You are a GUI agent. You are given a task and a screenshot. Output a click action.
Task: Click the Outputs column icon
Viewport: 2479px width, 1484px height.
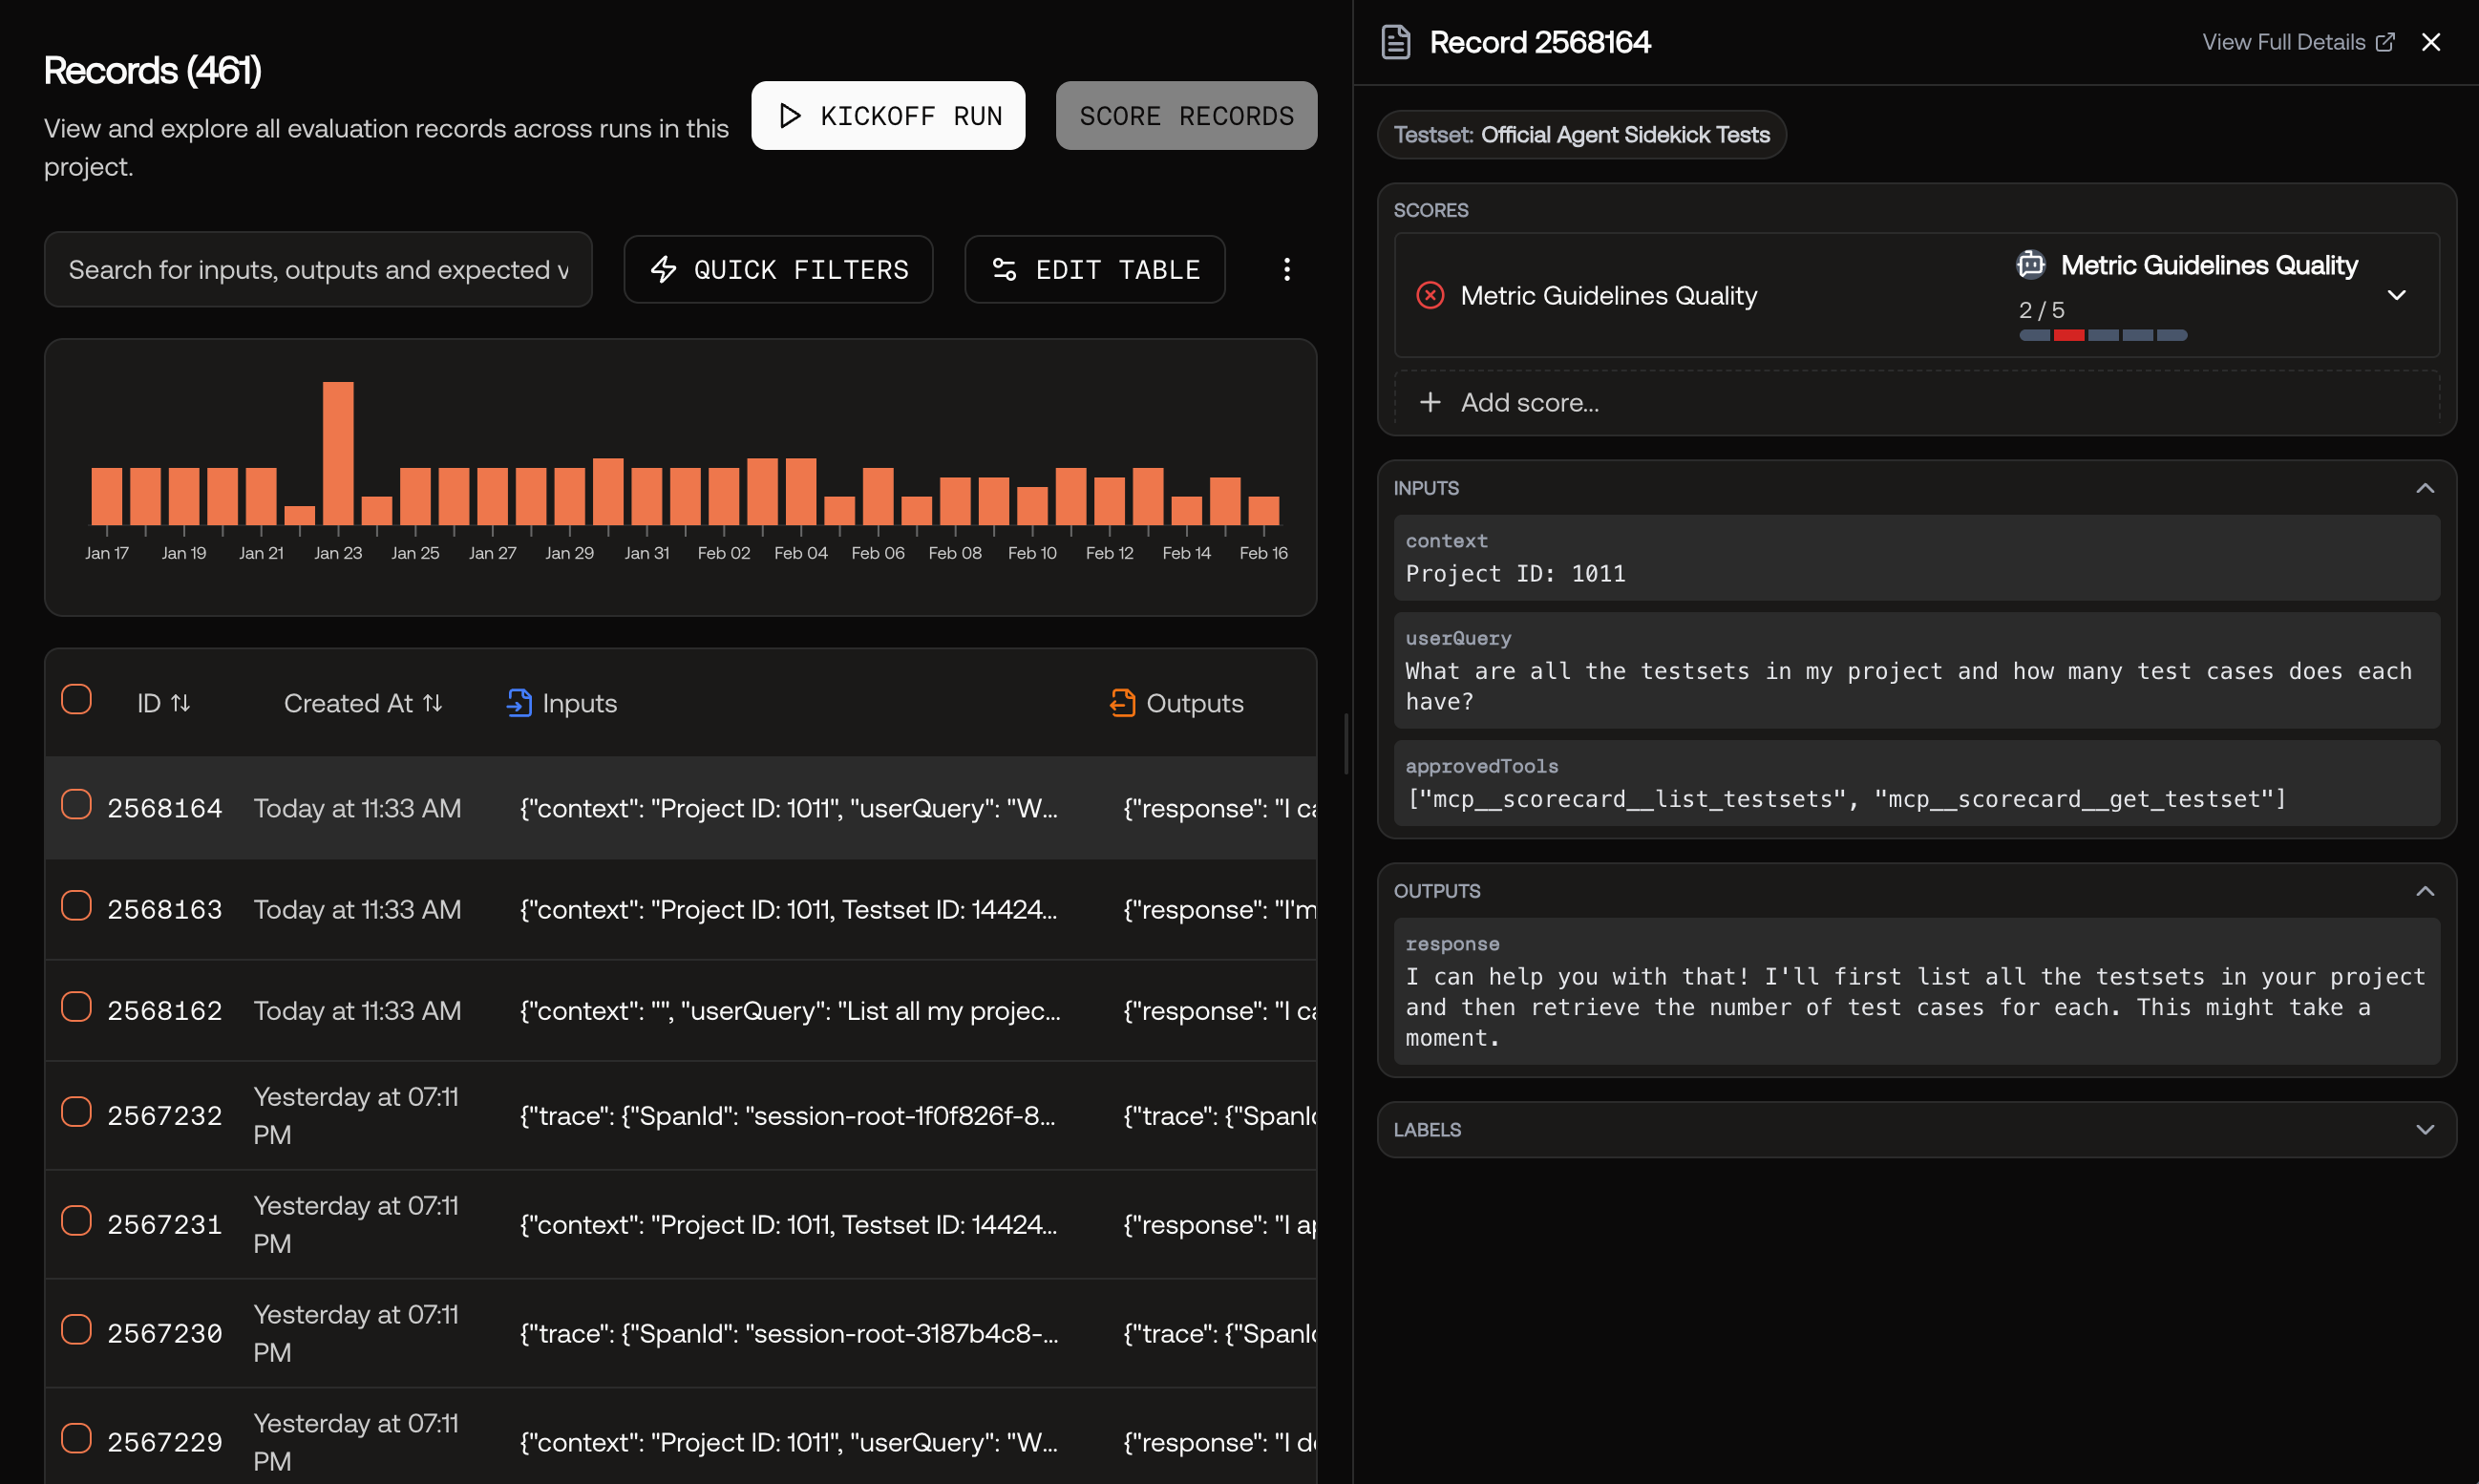[x=1122, y=703]
